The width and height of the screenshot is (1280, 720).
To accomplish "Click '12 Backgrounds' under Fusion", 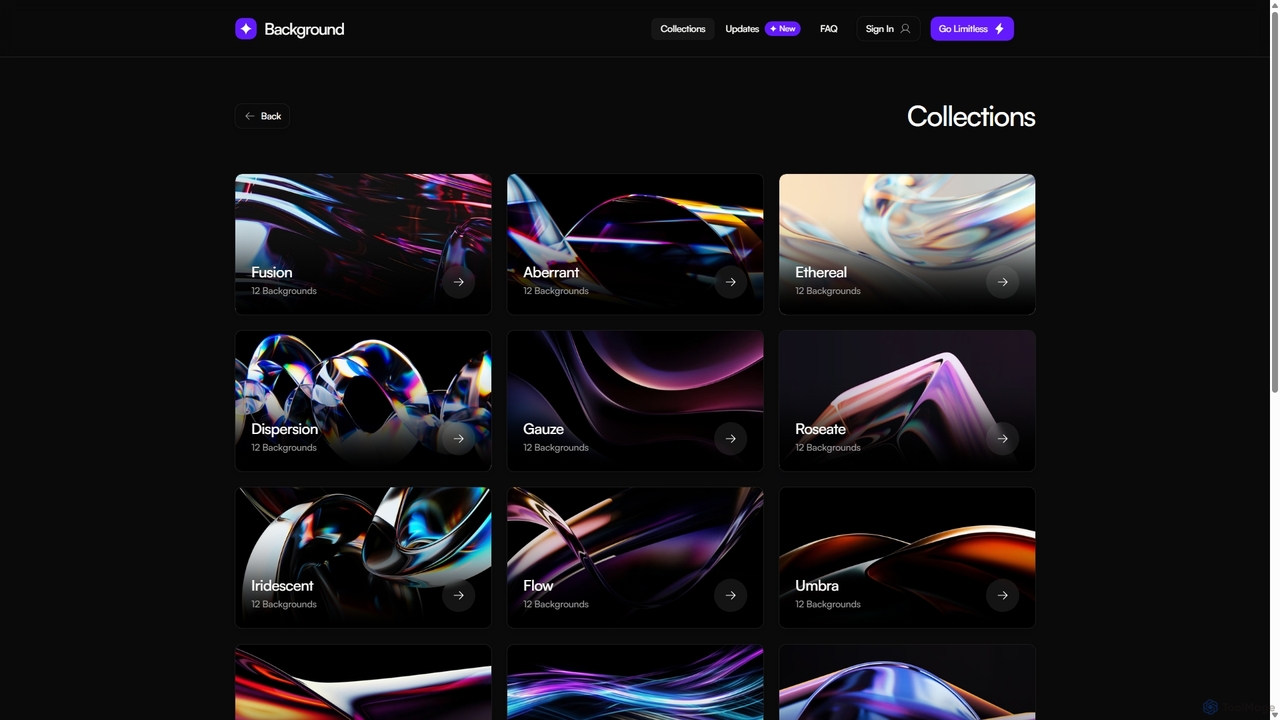I will tap(284, 291).
